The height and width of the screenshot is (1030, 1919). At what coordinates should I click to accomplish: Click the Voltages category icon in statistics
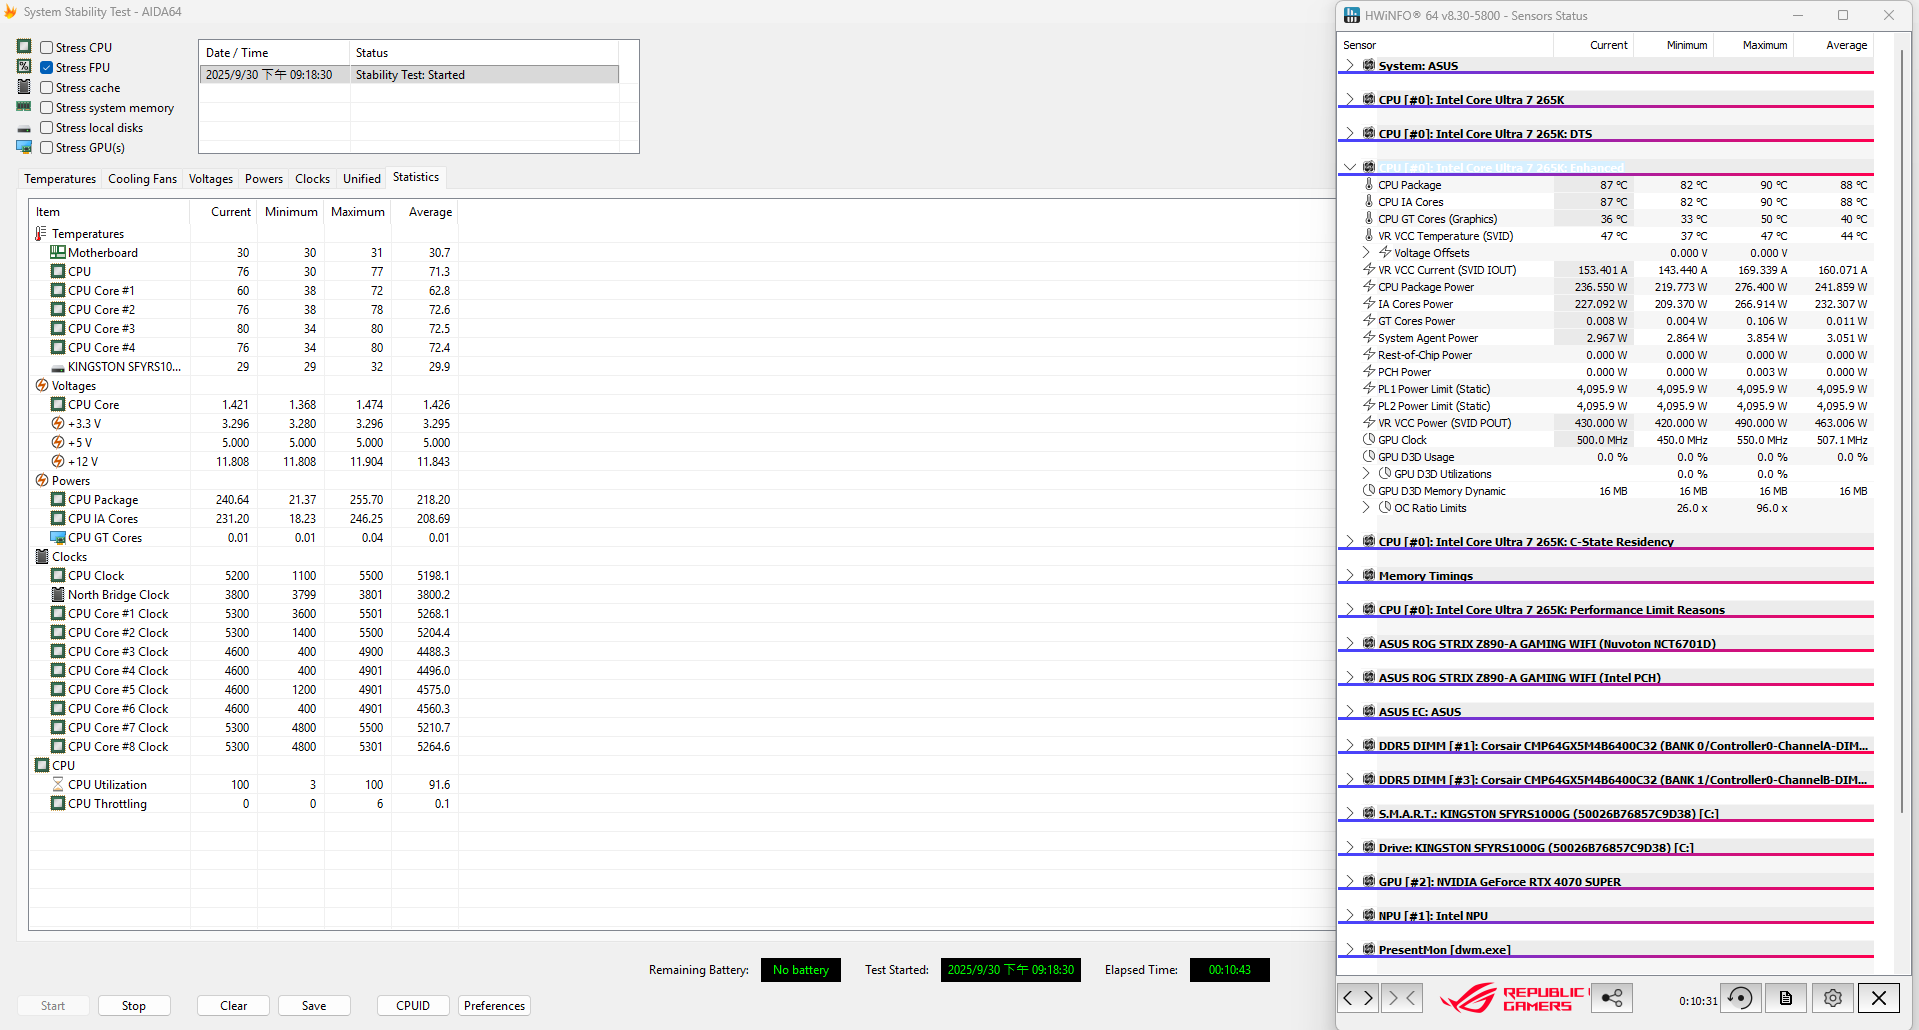click(42, 385)
